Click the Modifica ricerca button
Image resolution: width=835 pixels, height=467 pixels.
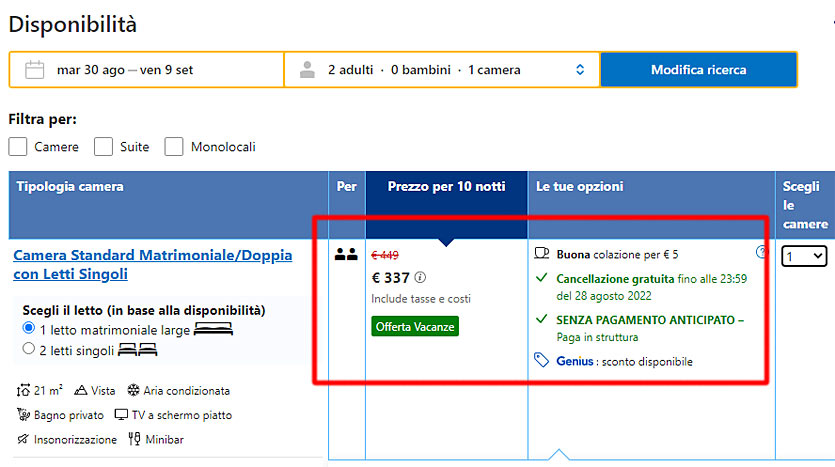click(699, 70)
